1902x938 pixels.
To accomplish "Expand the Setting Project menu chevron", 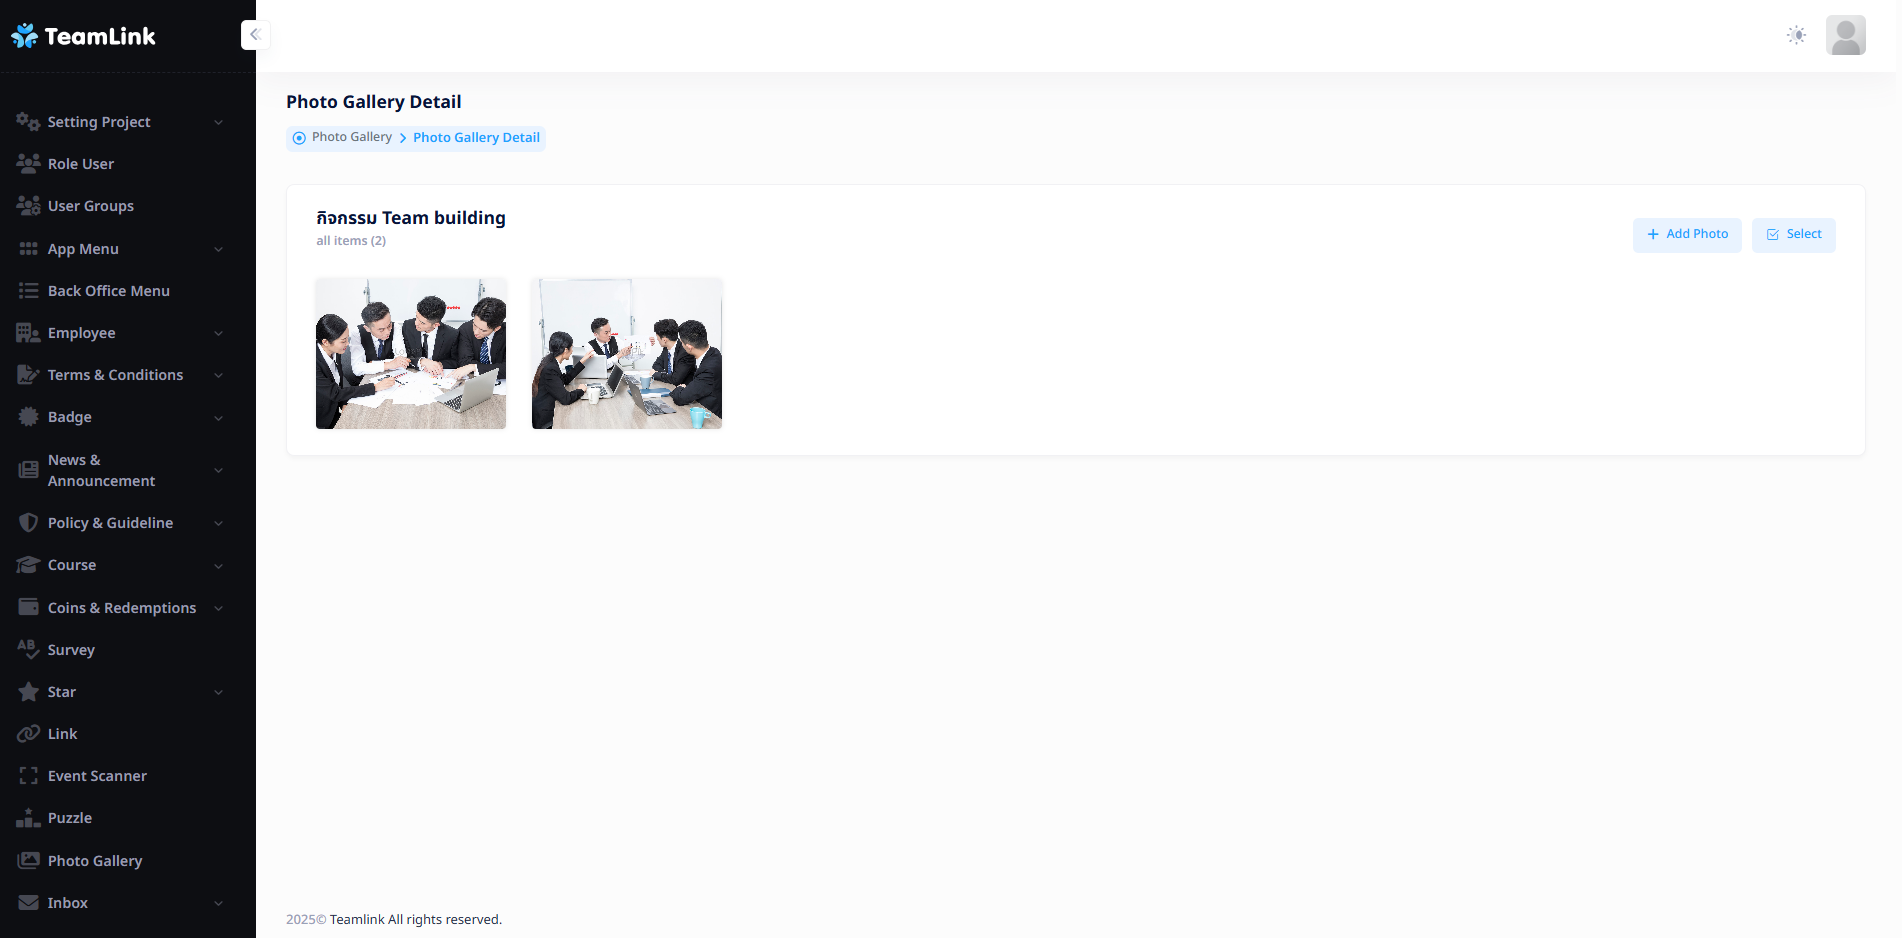I will pyautogui.click(x=218, y=122).
